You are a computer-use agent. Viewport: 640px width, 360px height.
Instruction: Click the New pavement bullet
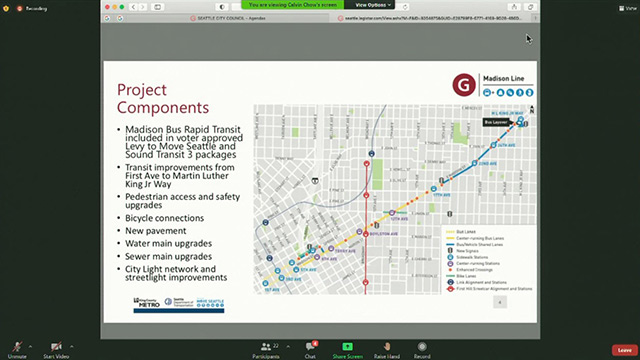[156, 231]
